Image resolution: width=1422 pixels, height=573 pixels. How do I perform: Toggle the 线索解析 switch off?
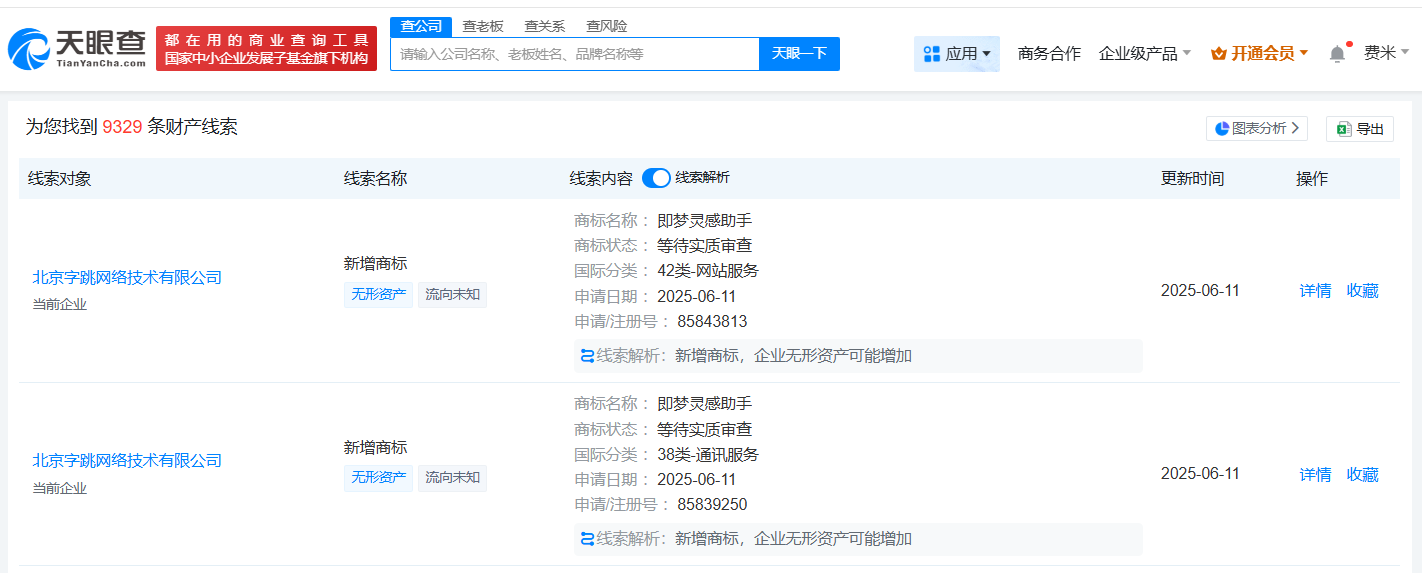[656, 178]
